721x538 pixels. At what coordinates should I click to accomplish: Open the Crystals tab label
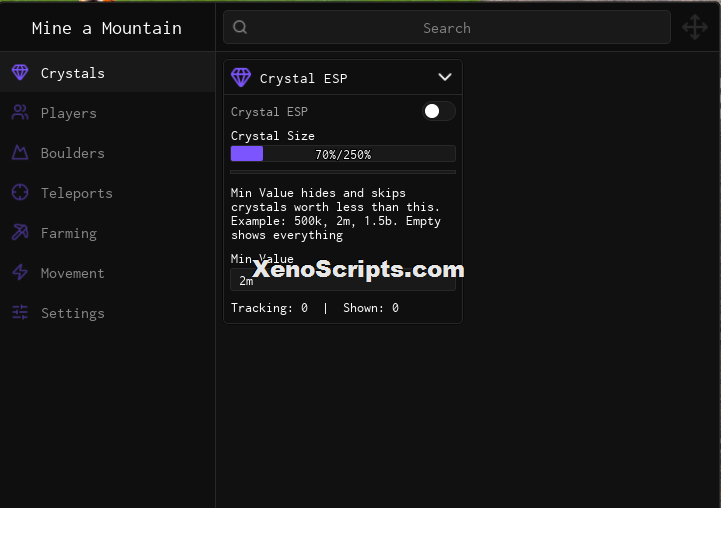pyautogui.click(x=73, y=73)
